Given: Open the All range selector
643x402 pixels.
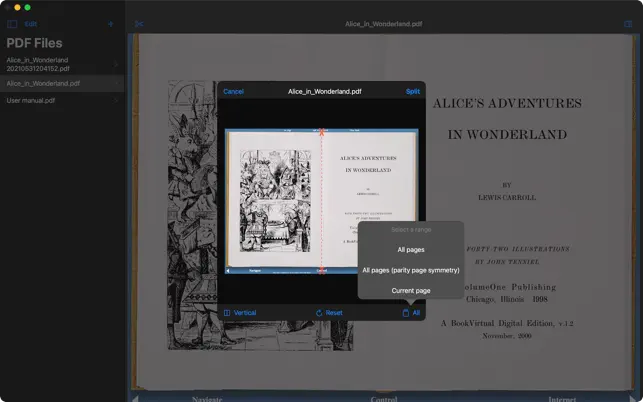Looking at the screenshot, I should click(411, 313).
